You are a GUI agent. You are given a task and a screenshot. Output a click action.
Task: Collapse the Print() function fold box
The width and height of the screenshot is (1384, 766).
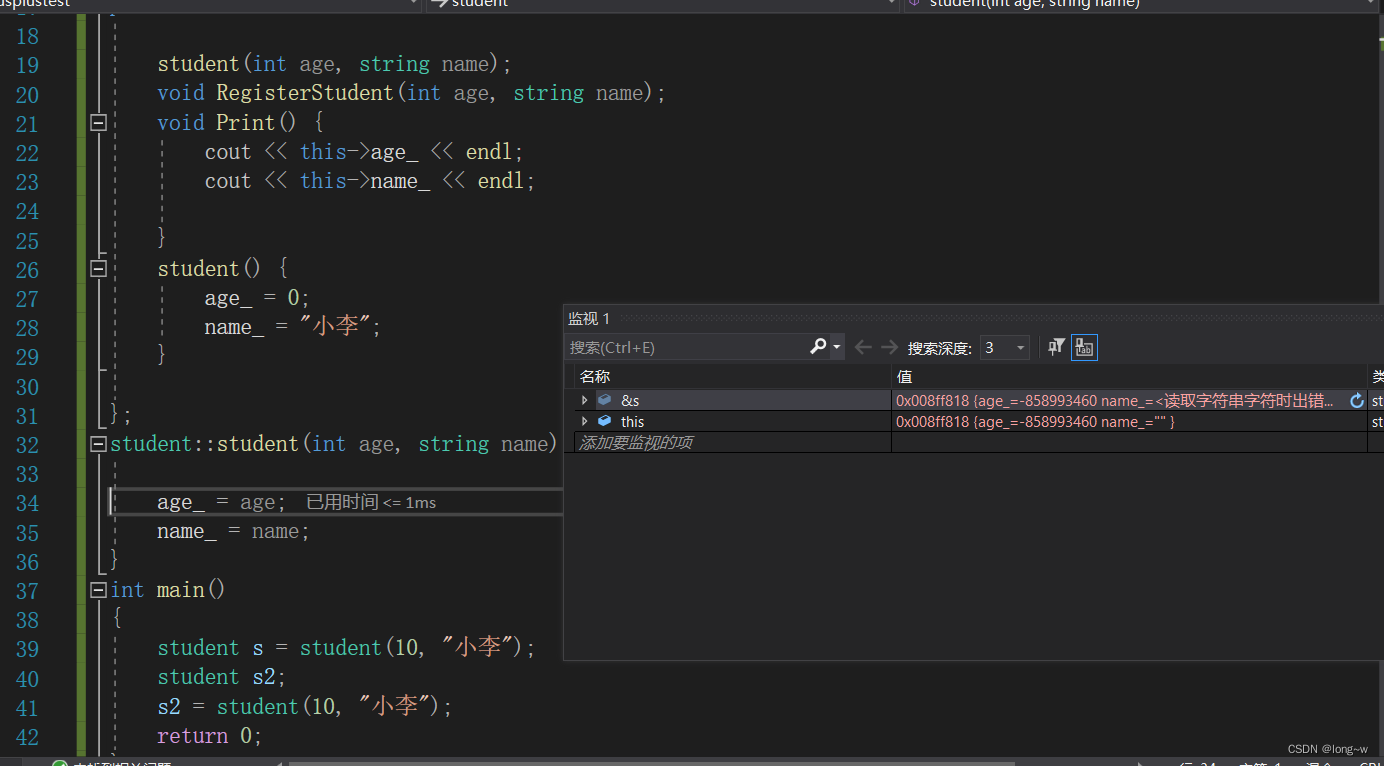click(x=98, y=122)
